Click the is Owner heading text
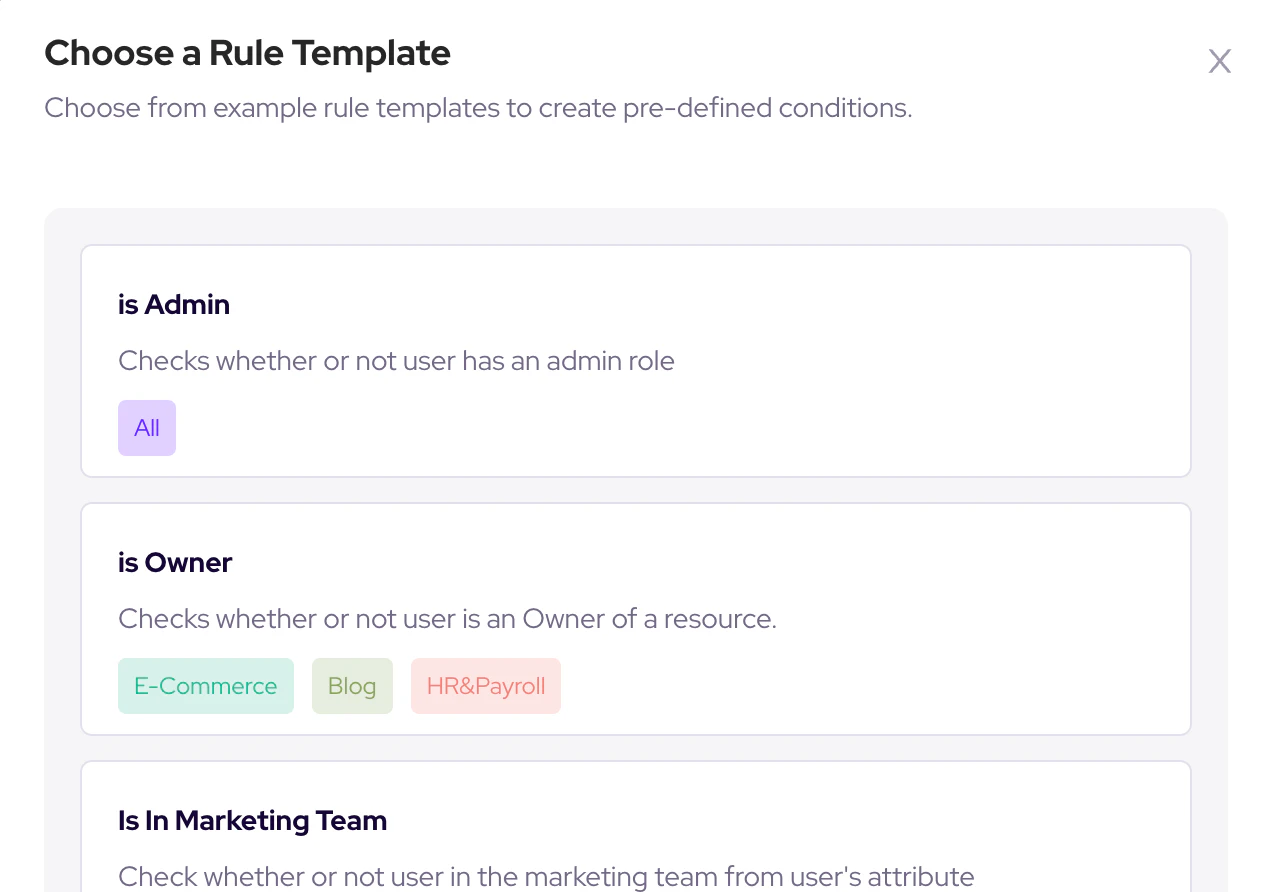1266x892 pixels. click(x=174, y=562)
